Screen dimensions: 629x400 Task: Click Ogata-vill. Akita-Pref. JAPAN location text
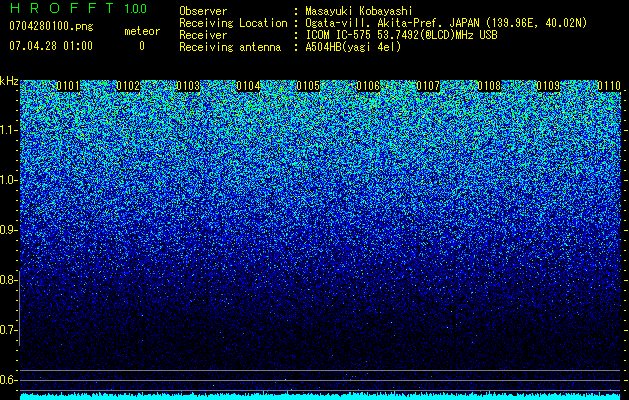pos(446,23)
